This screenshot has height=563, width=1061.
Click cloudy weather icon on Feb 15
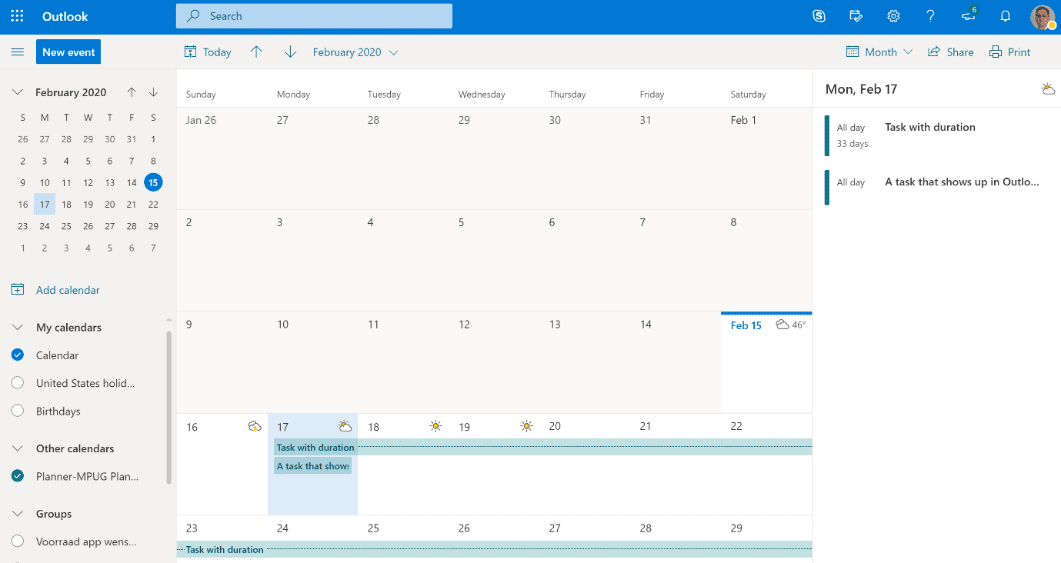point(782,325)
